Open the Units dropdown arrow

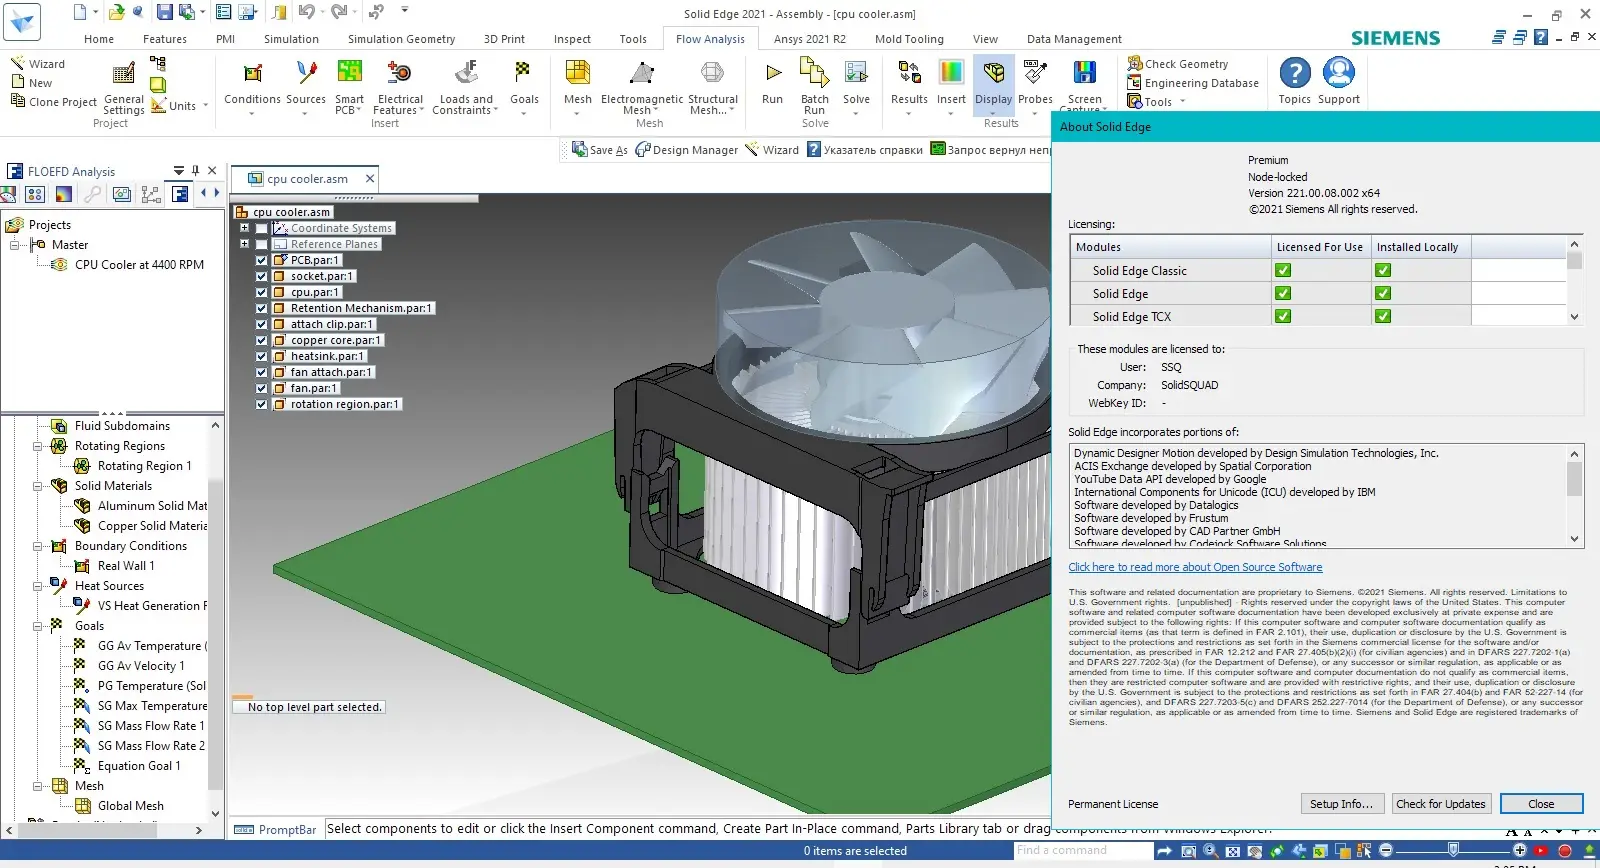[x=205, y=105]
